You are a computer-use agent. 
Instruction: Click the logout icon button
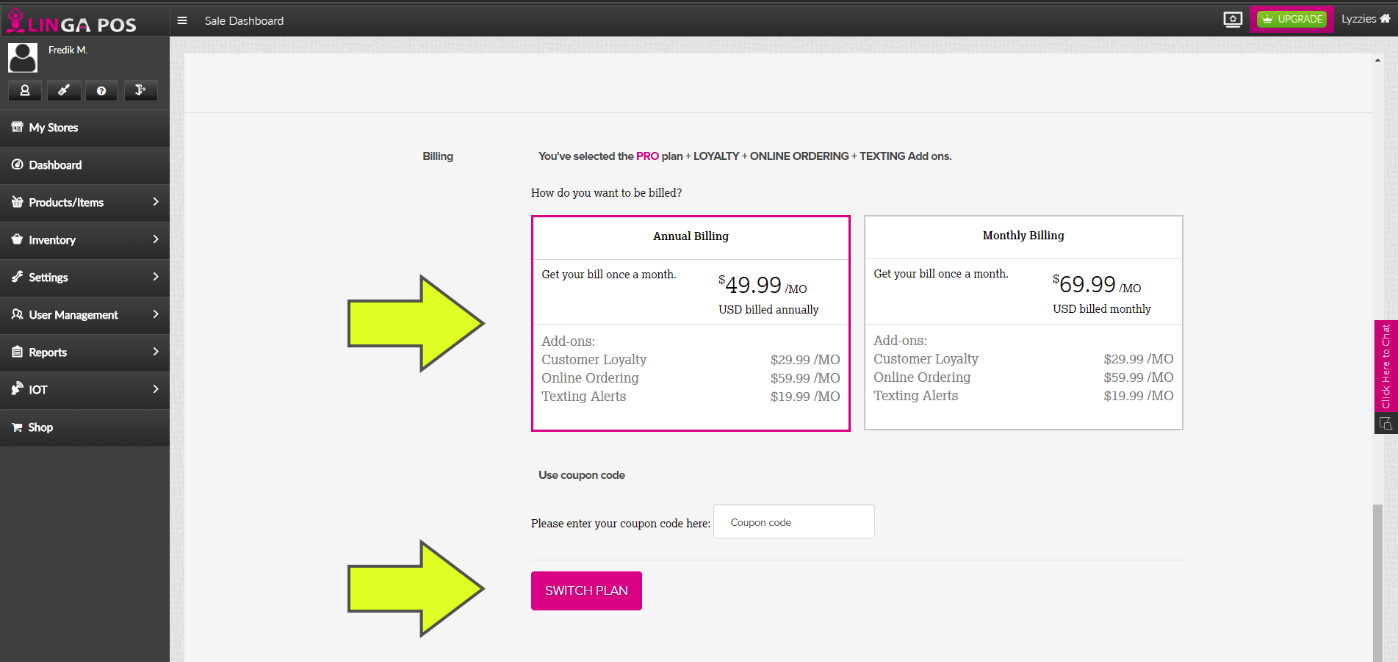click(x=140, y=90)
